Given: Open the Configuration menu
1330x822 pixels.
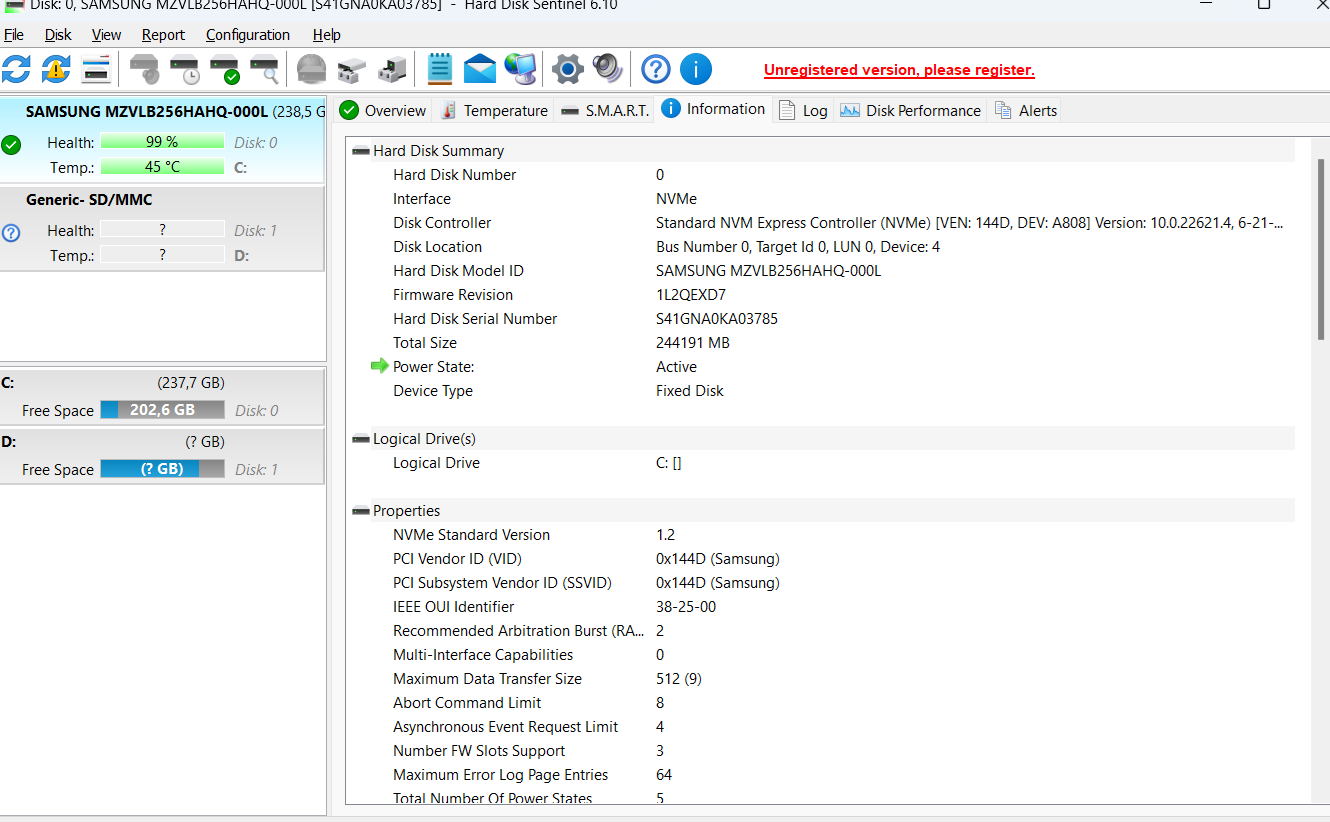Looking at the screenshot, I should (247, 35).
